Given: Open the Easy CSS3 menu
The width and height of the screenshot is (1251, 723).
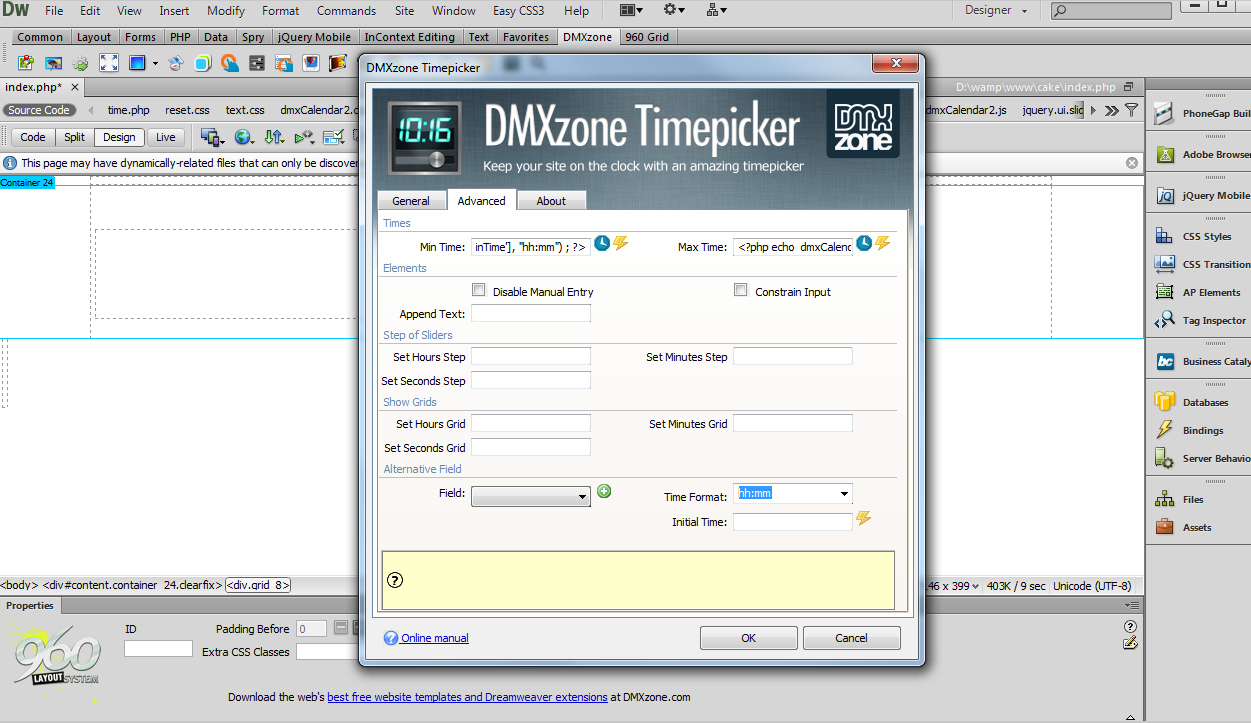Looking at the screenshot, I should click(x=519, y=11).
